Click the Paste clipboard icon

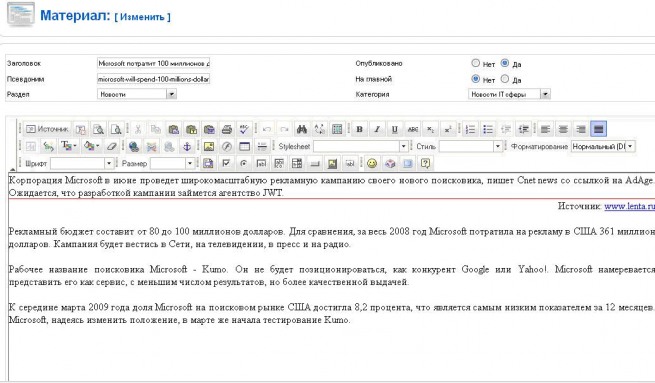(173, 129)
